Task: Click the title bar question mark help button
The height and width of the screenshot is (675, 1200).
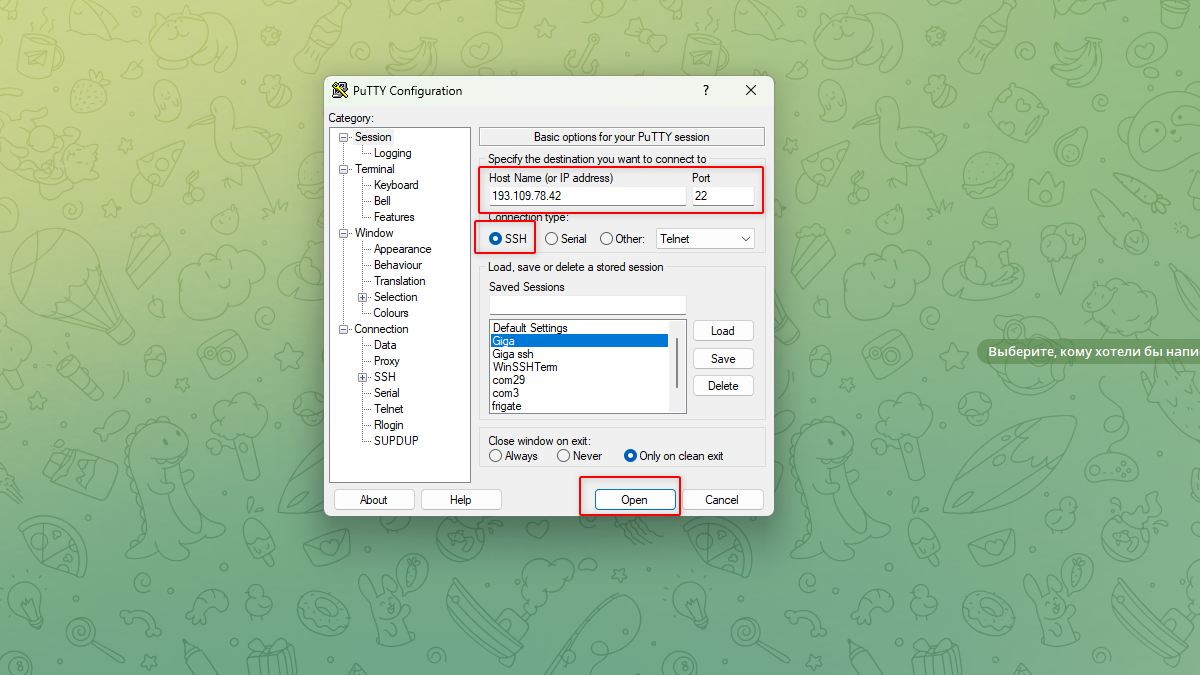Action: [x=706, y=90]
